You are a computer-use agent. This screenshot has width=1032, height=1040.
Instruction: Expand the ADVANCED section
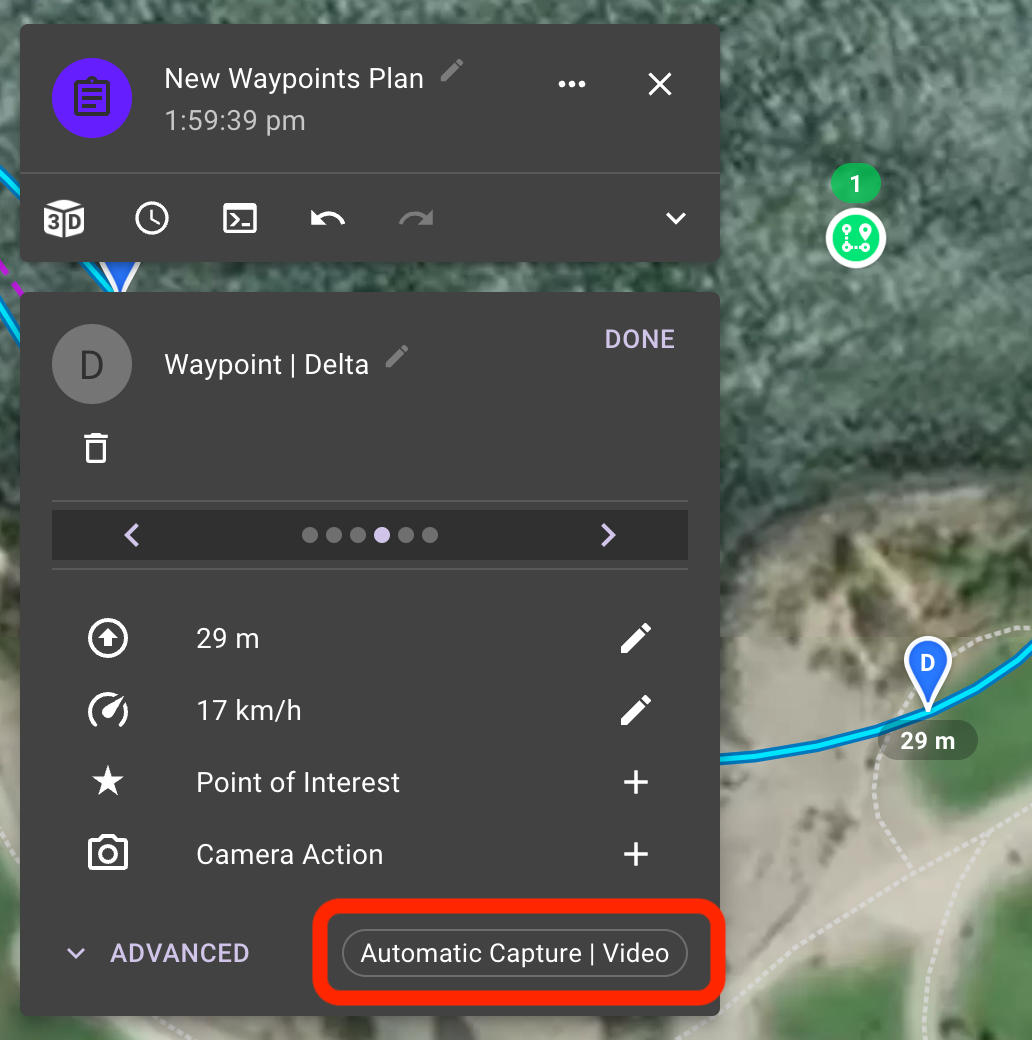[158, 953]
